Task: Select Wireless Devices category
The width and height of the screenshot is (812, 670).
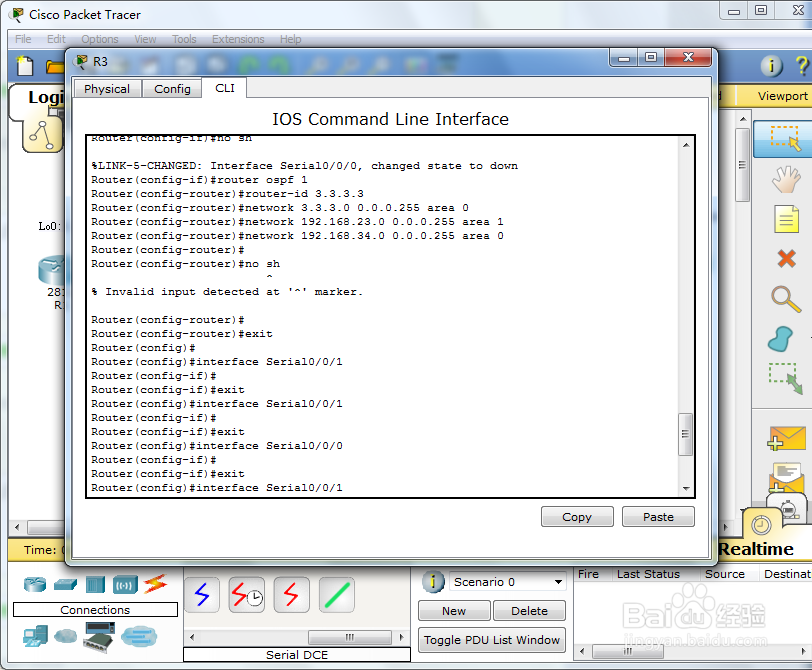Action: 125,585
